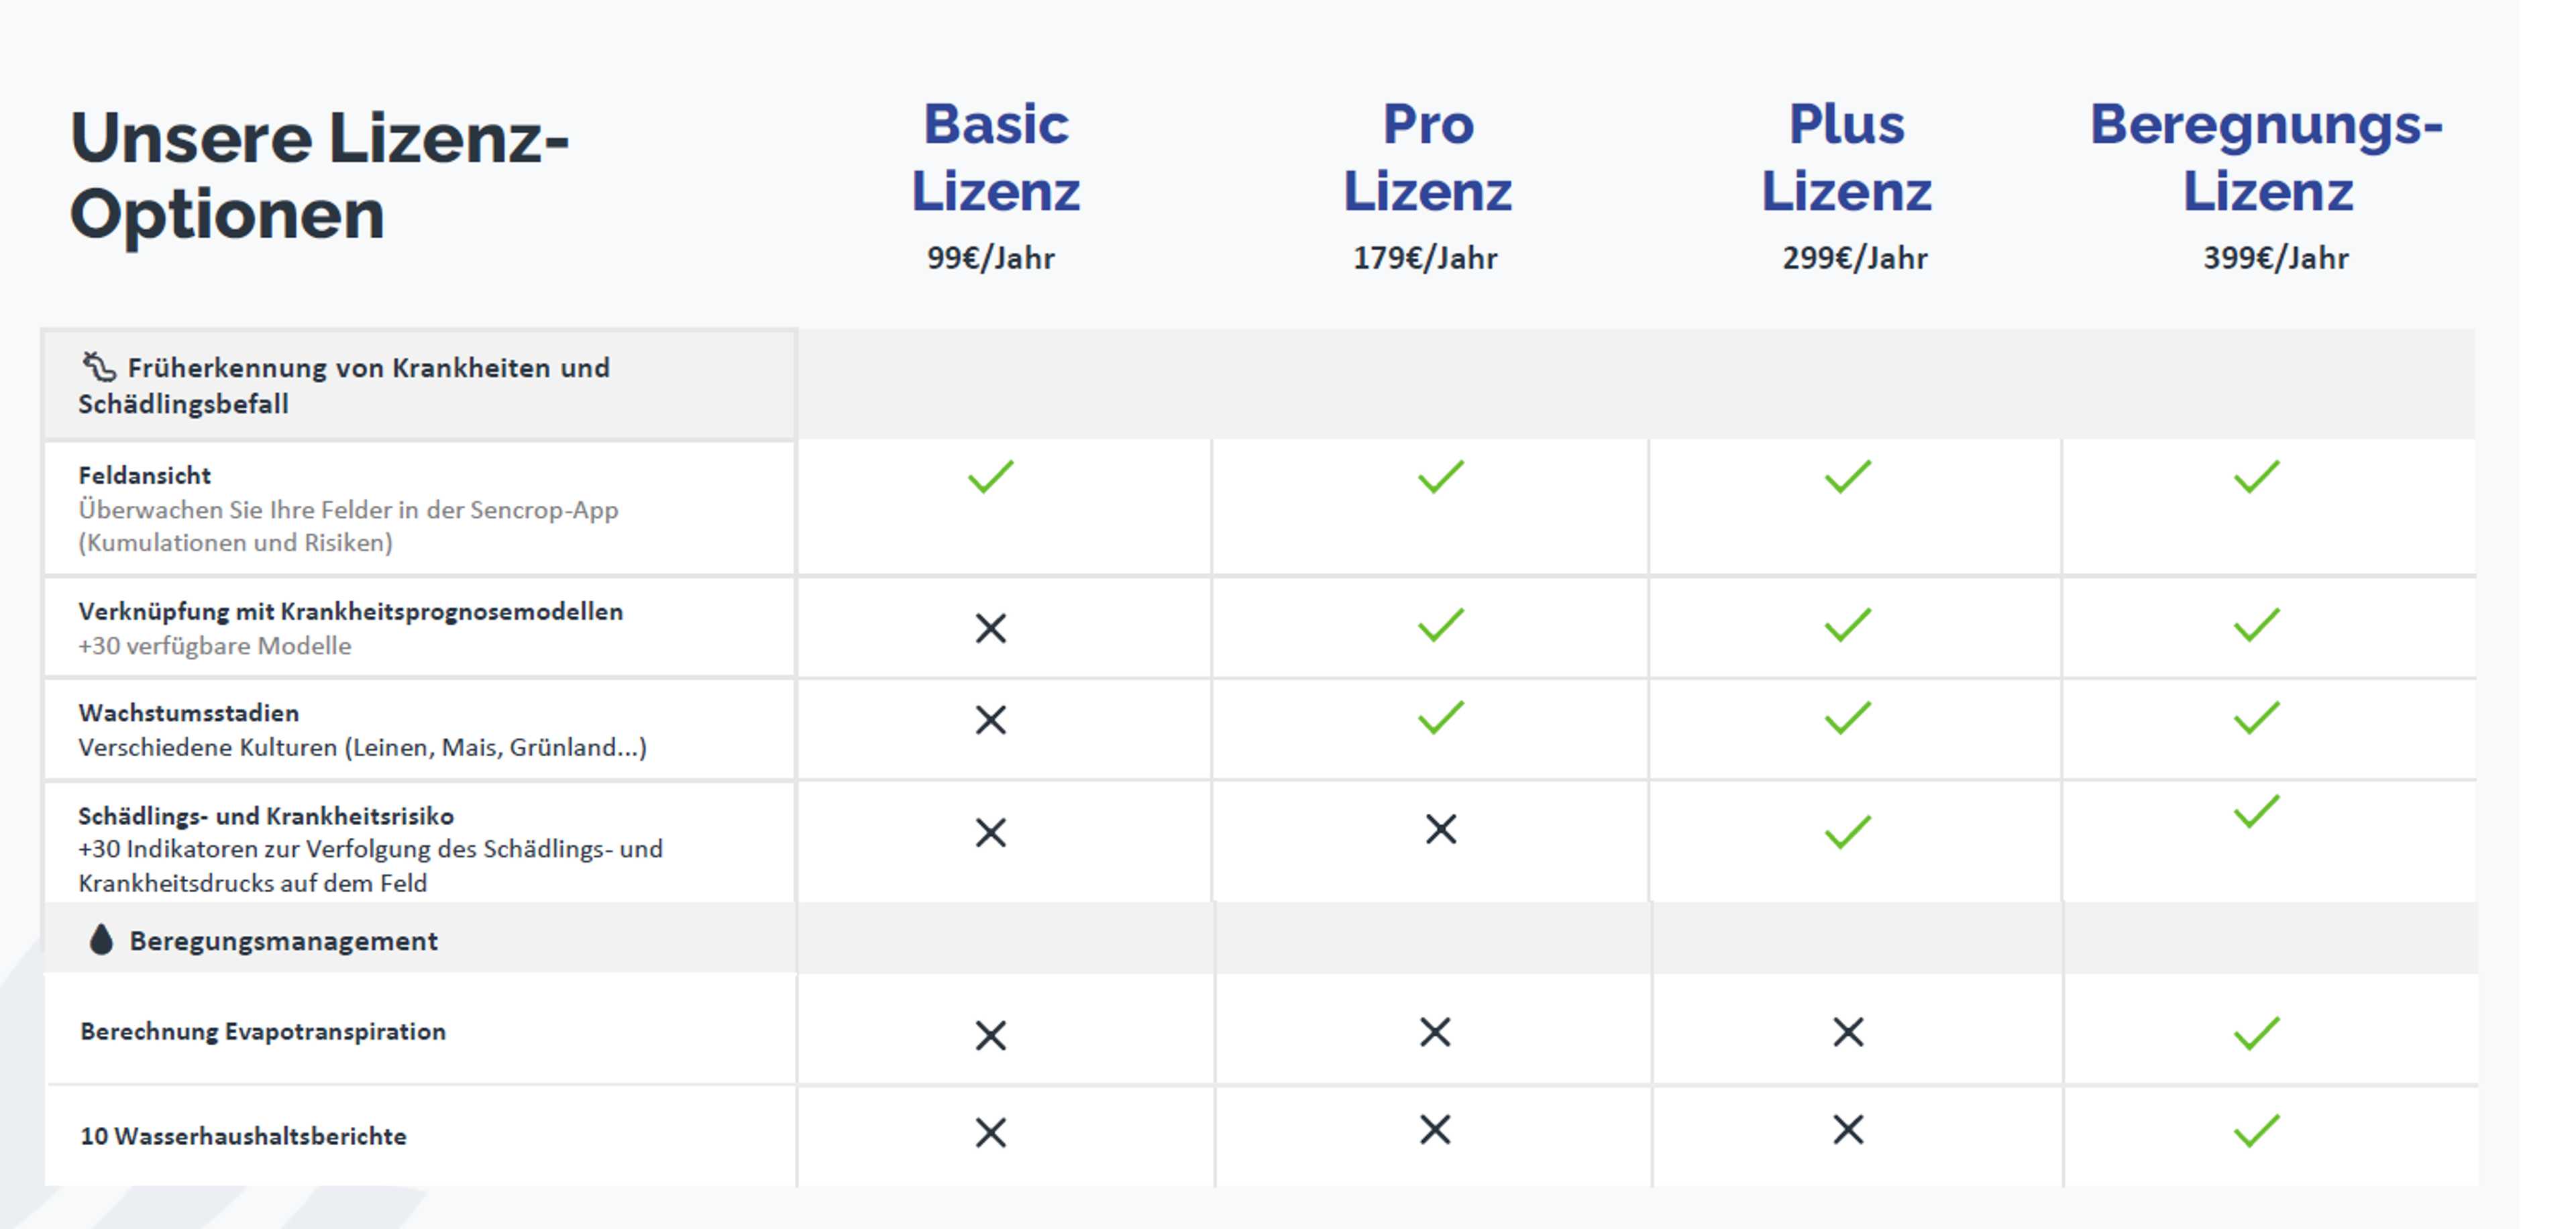
Task: Click the pest detection icon beside Früherkennung
Action: tap(99, 367)
